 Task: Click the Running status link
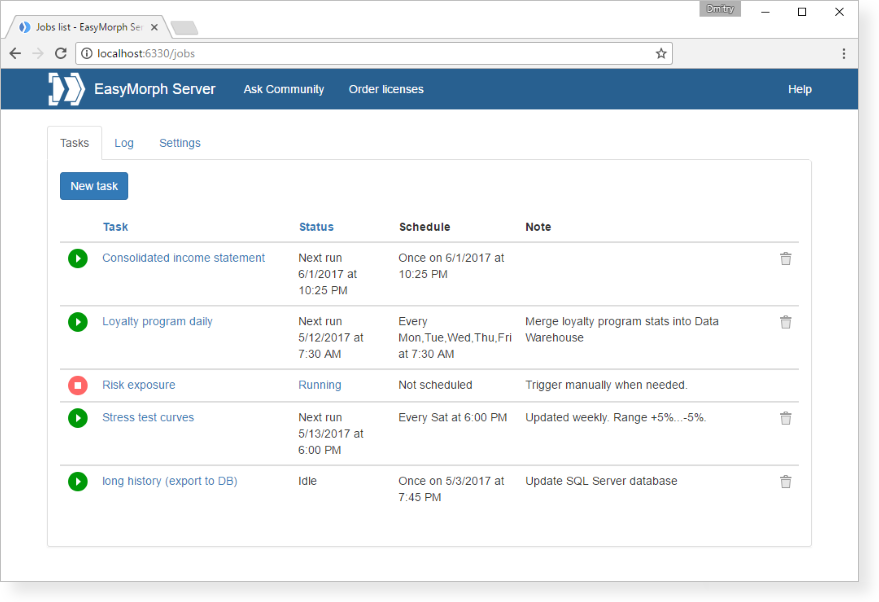click(x=320, y=385)
